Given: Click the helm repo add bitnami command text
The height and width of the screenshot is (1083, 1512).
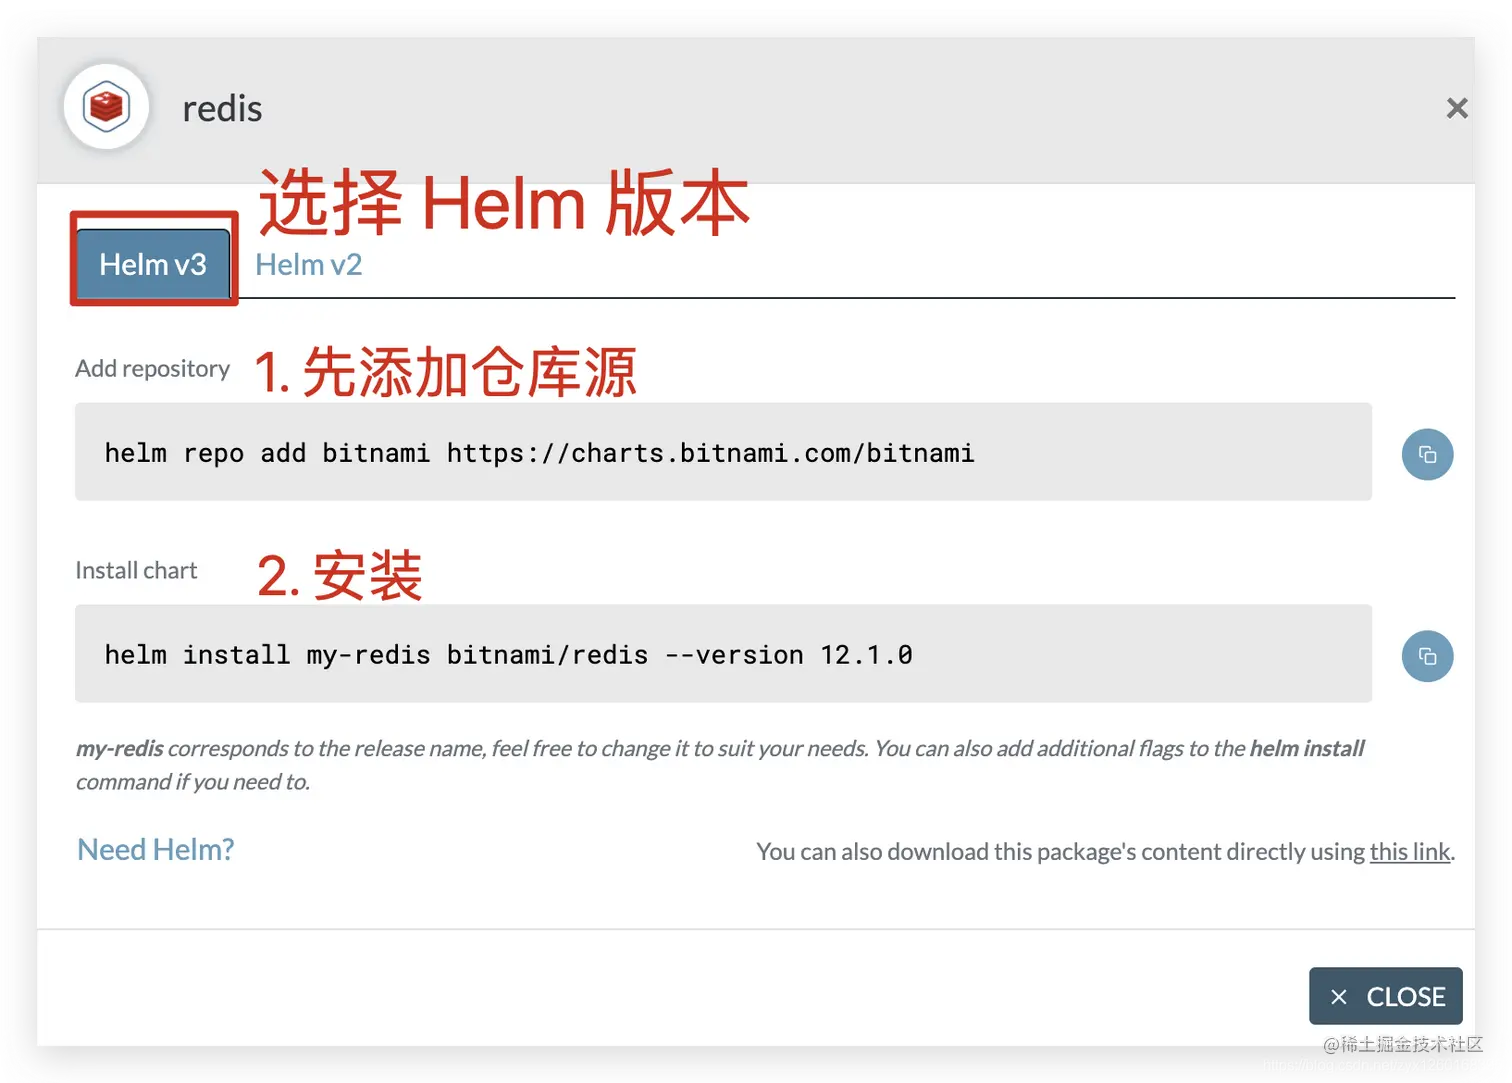Looking at the screenshot, I should (x=539, y=453).
